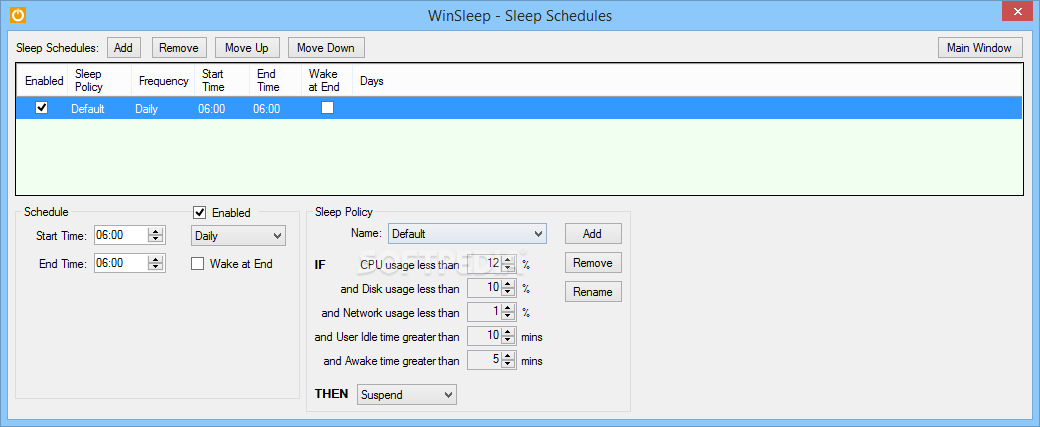Click the CPU usage value field

pos(484,263)
